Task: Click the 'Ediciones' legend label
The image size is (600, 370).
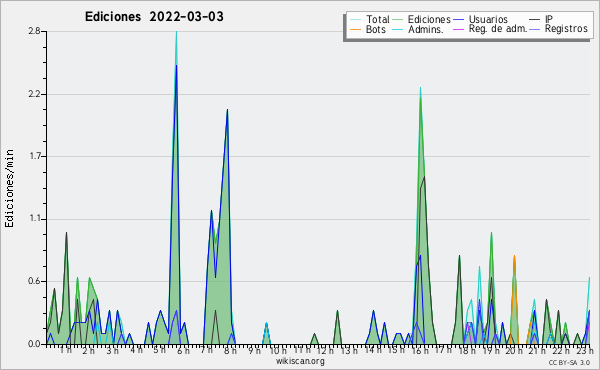Action: click(429, 19)
